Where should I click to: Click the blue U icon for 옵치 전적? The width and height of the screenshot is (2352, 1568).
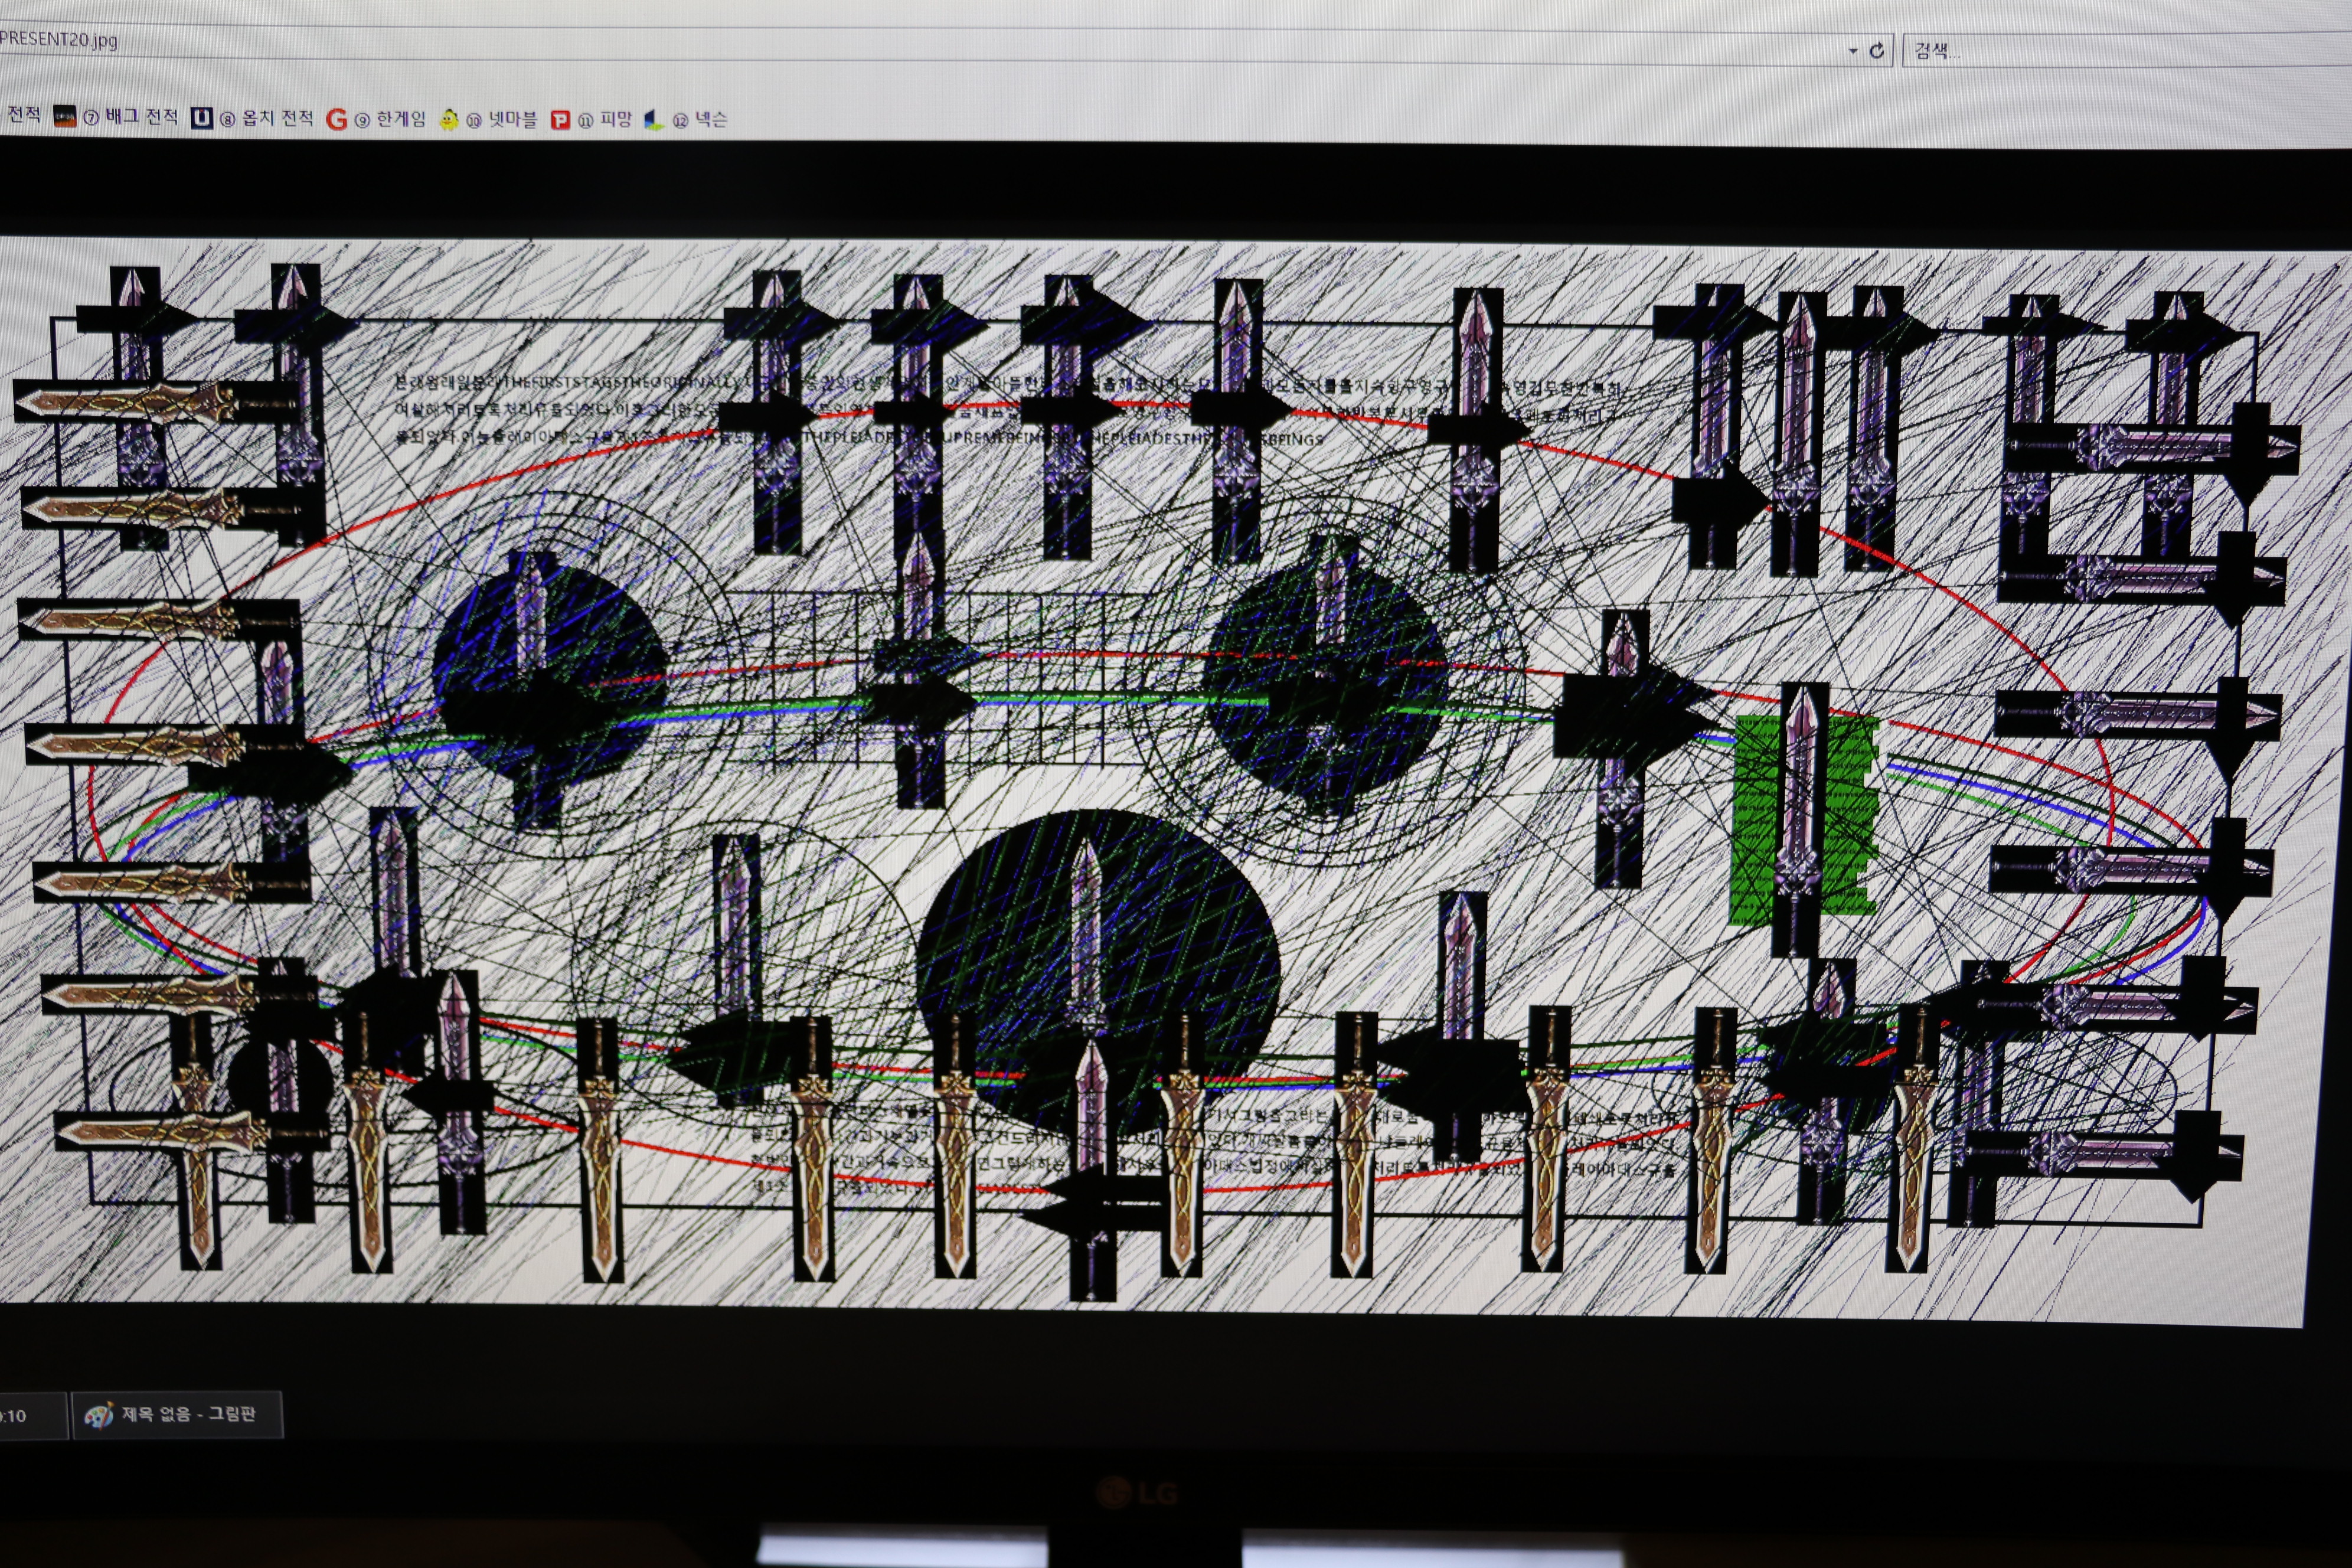point(202,118)
